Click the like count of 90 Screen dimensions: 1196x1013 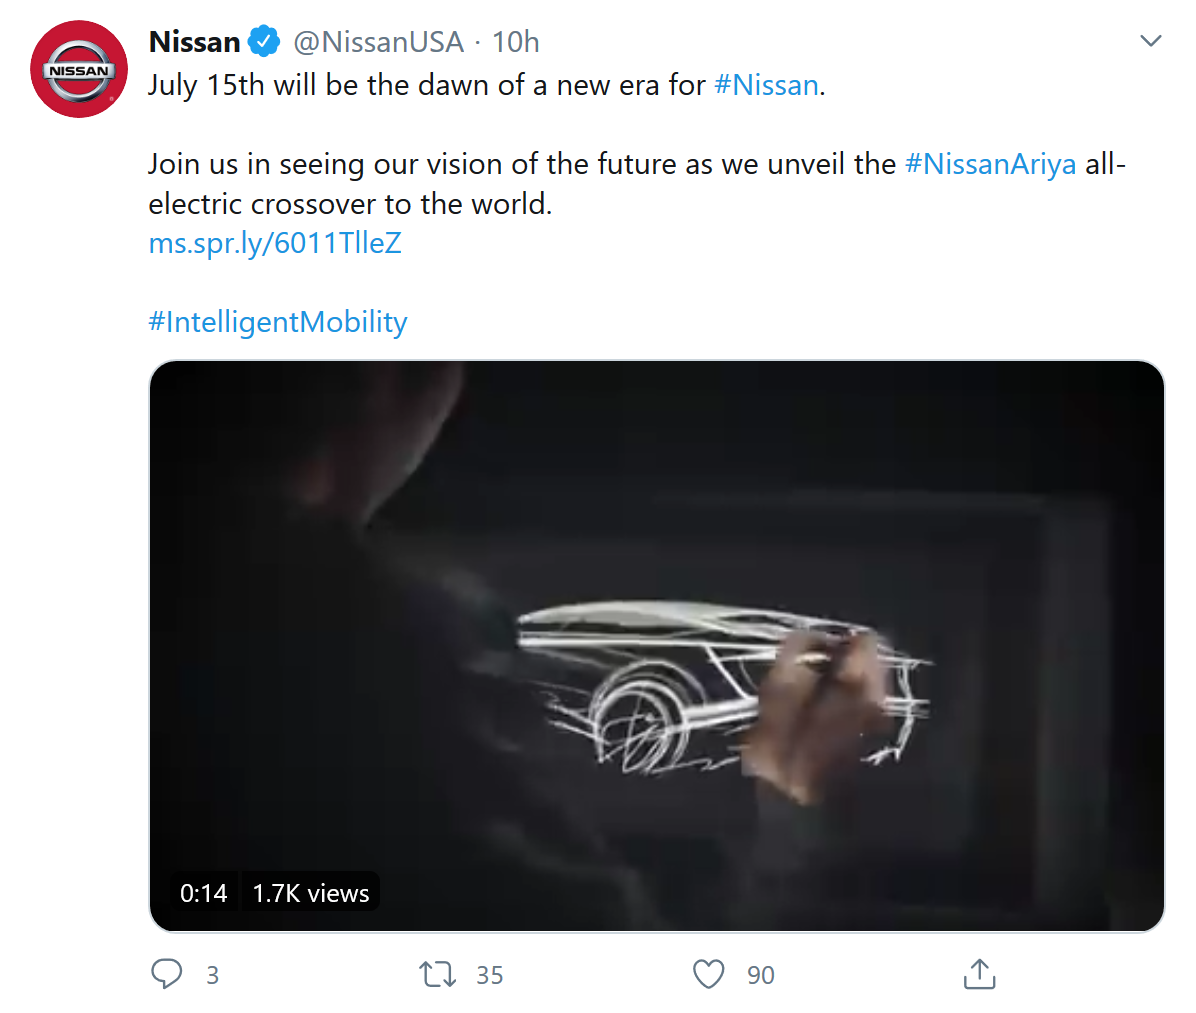[761, 975]
